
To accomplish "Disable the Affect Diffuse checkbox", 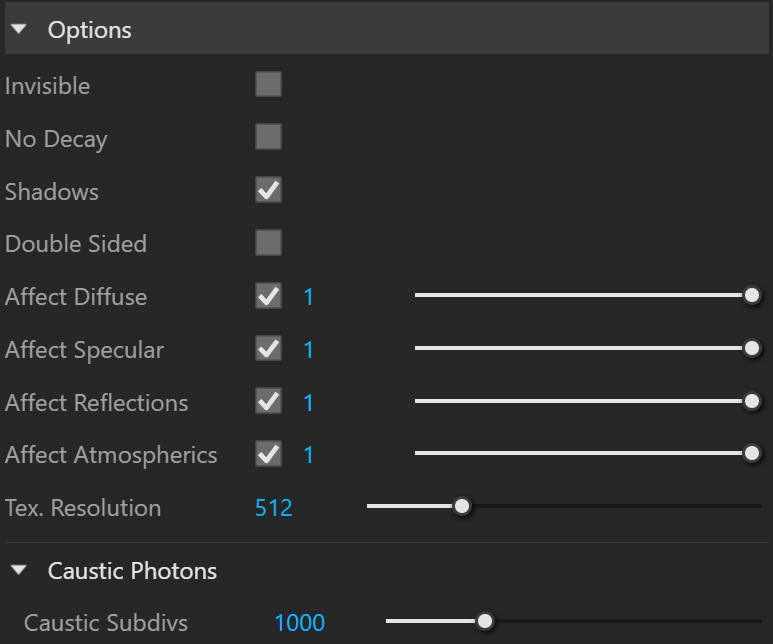I will [269, 296].
